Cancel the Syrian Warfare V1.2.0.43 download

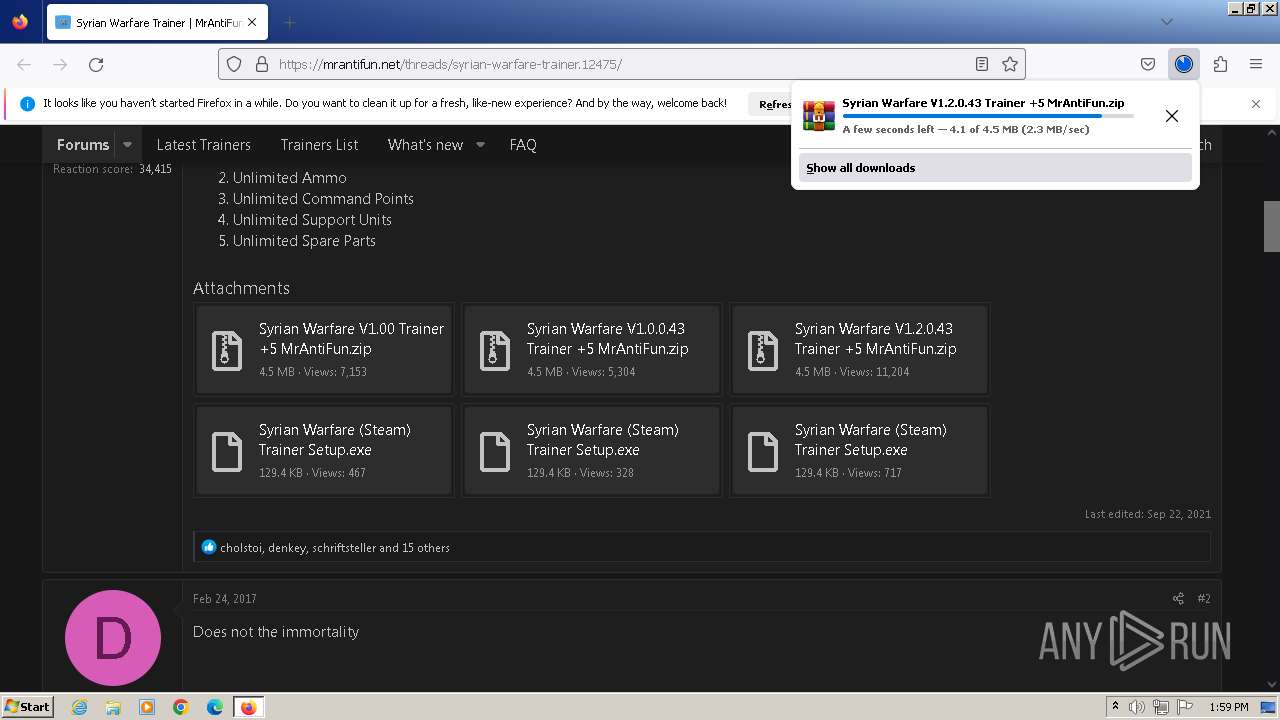coord(1172,116)
